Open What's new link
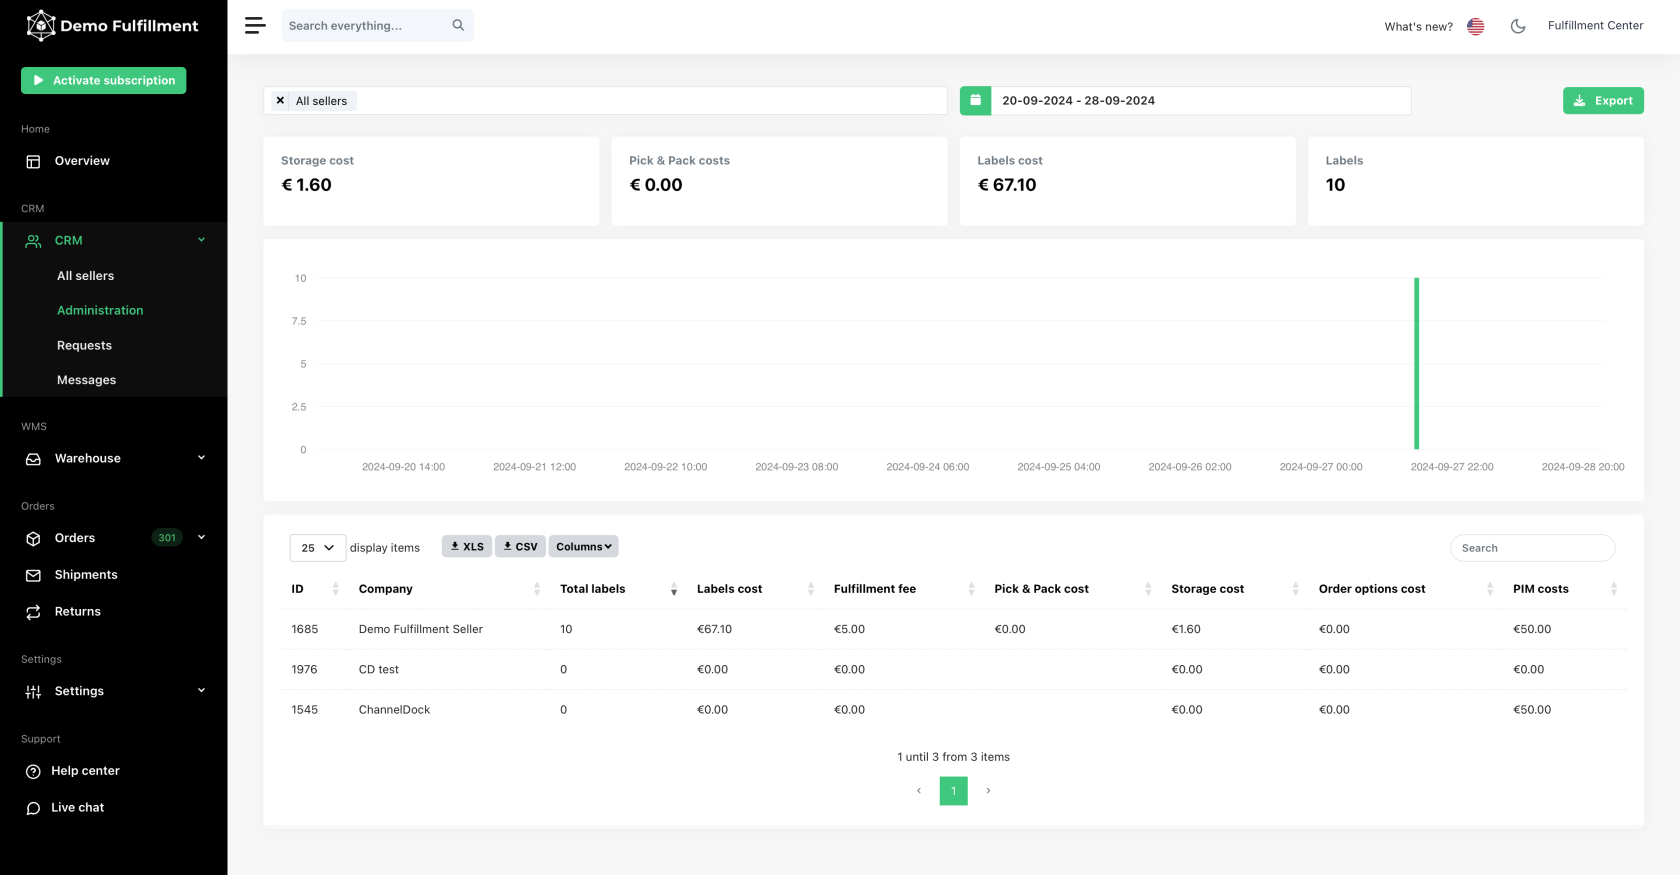Viewport: 1680px width, 875px height. pyautogui.click(x=1418, y=27)
